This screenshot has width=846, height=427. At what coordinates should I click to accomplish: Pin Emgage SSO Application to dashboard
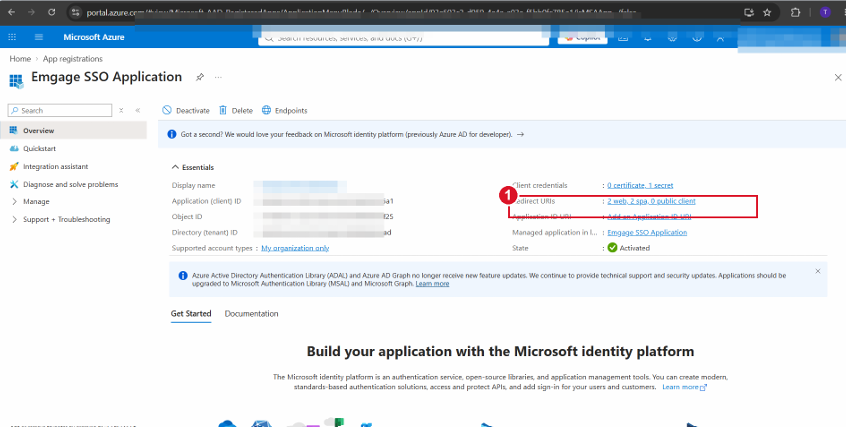[200, 77]
